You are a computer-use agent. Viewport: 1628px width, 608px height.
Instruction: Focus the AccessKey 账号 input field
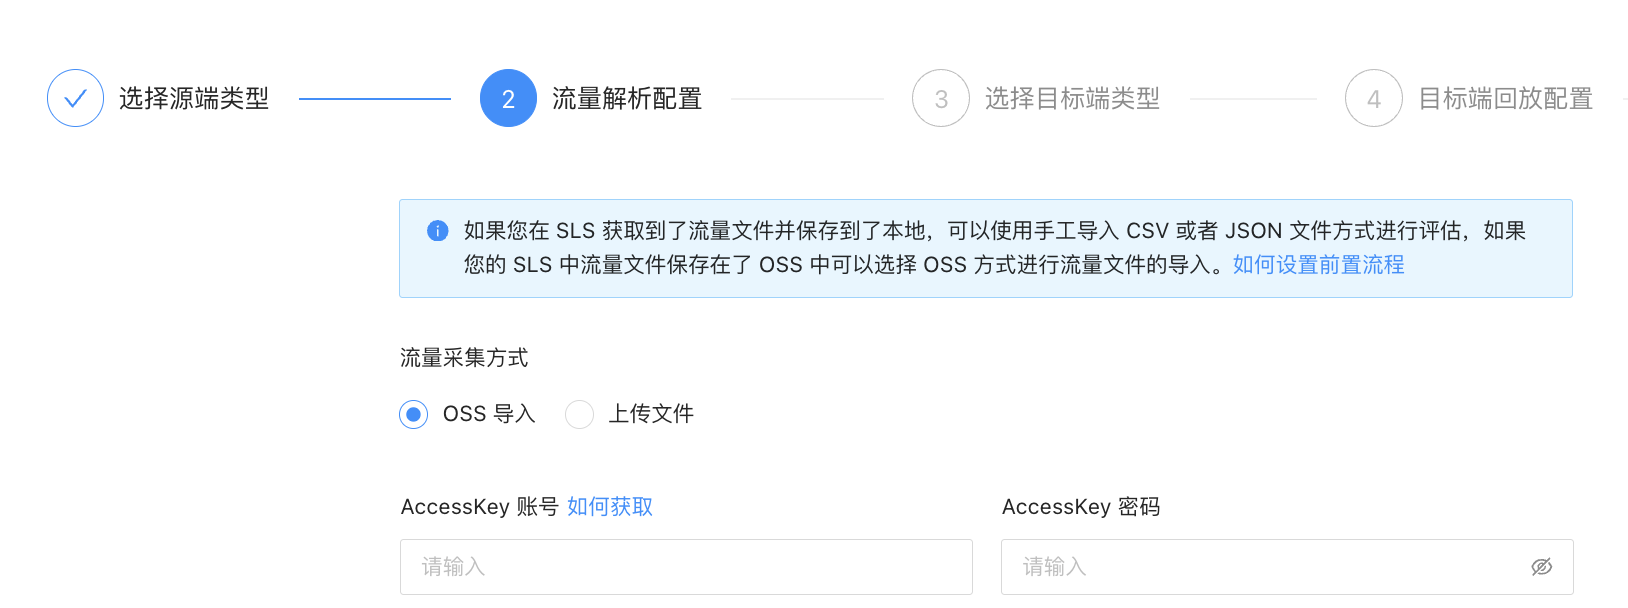tap(686, 567)
